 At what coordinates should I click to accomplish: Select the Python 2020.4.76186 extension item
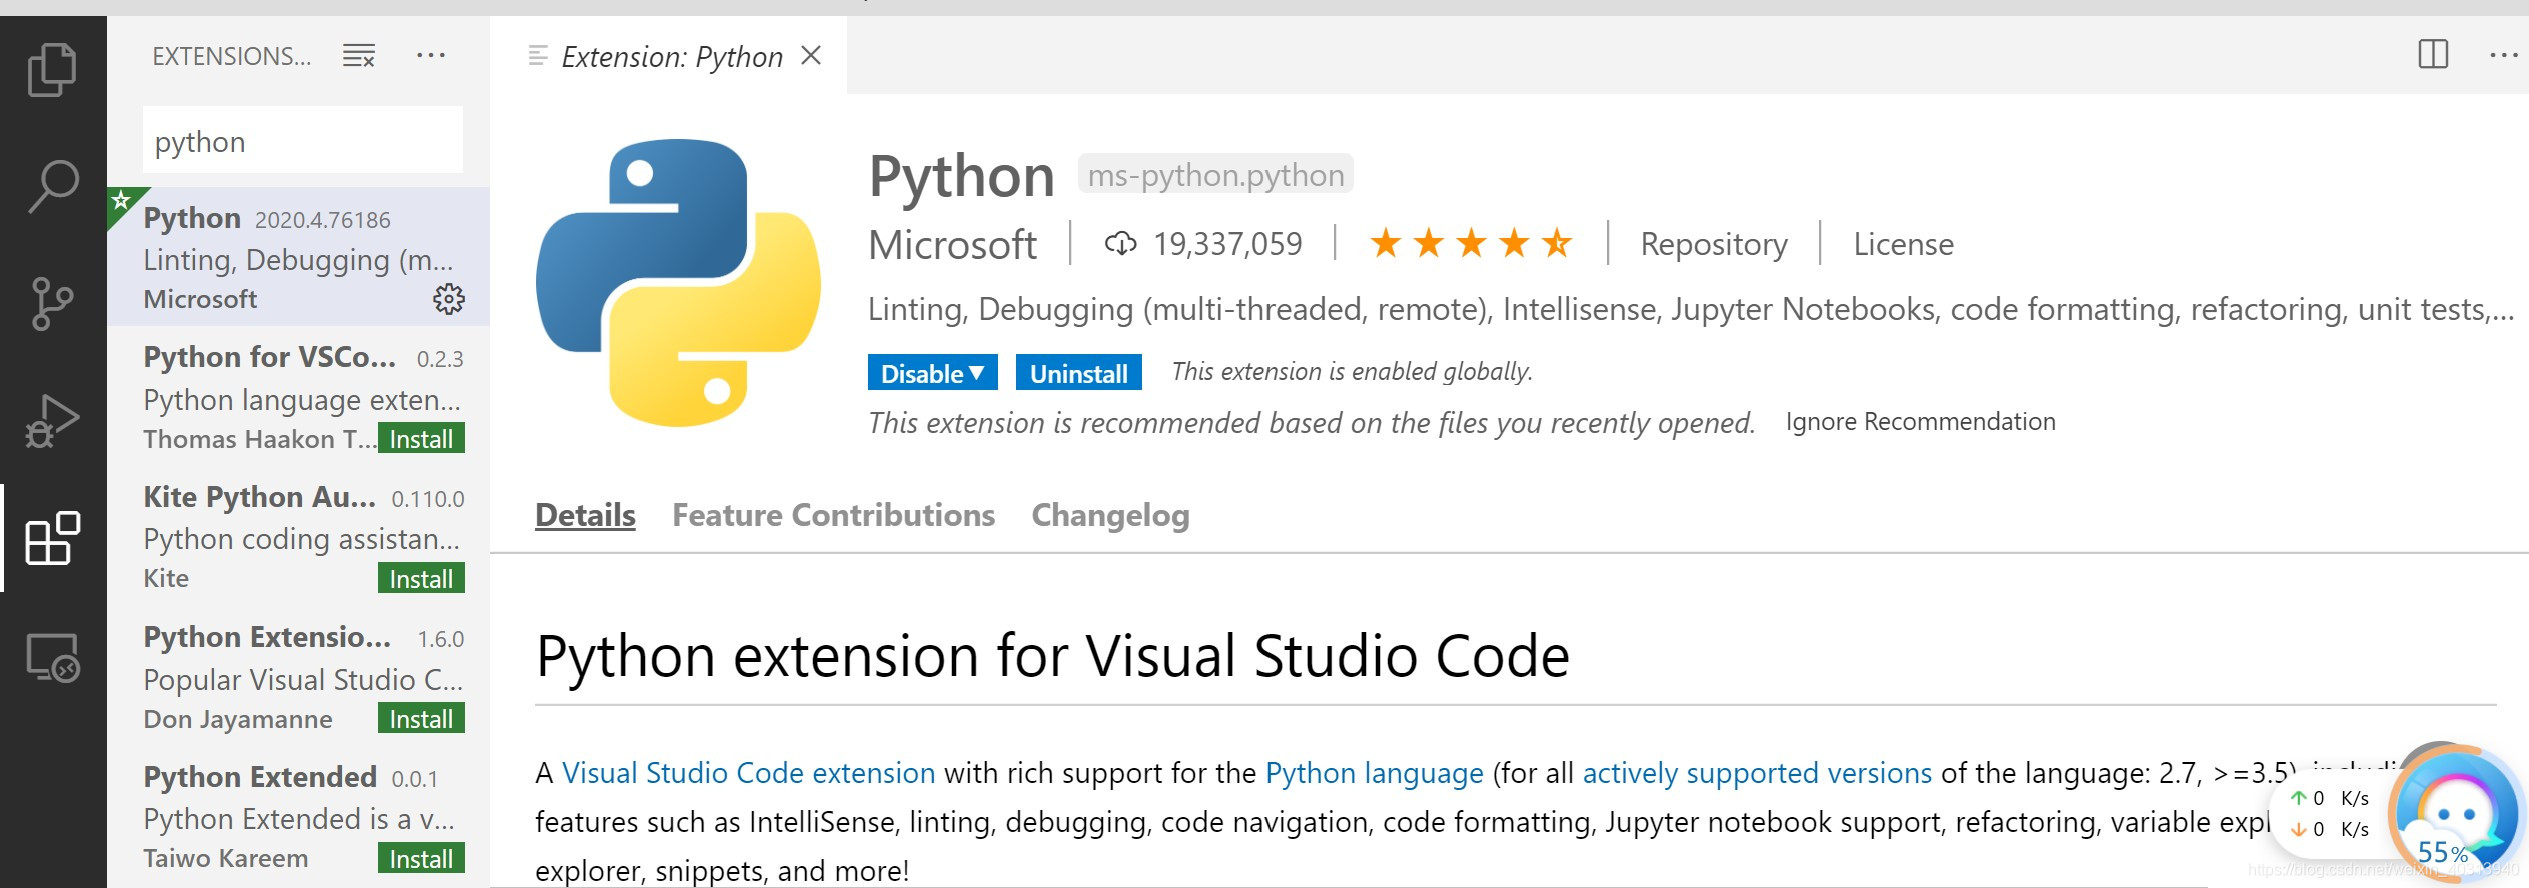click(298, 257)
